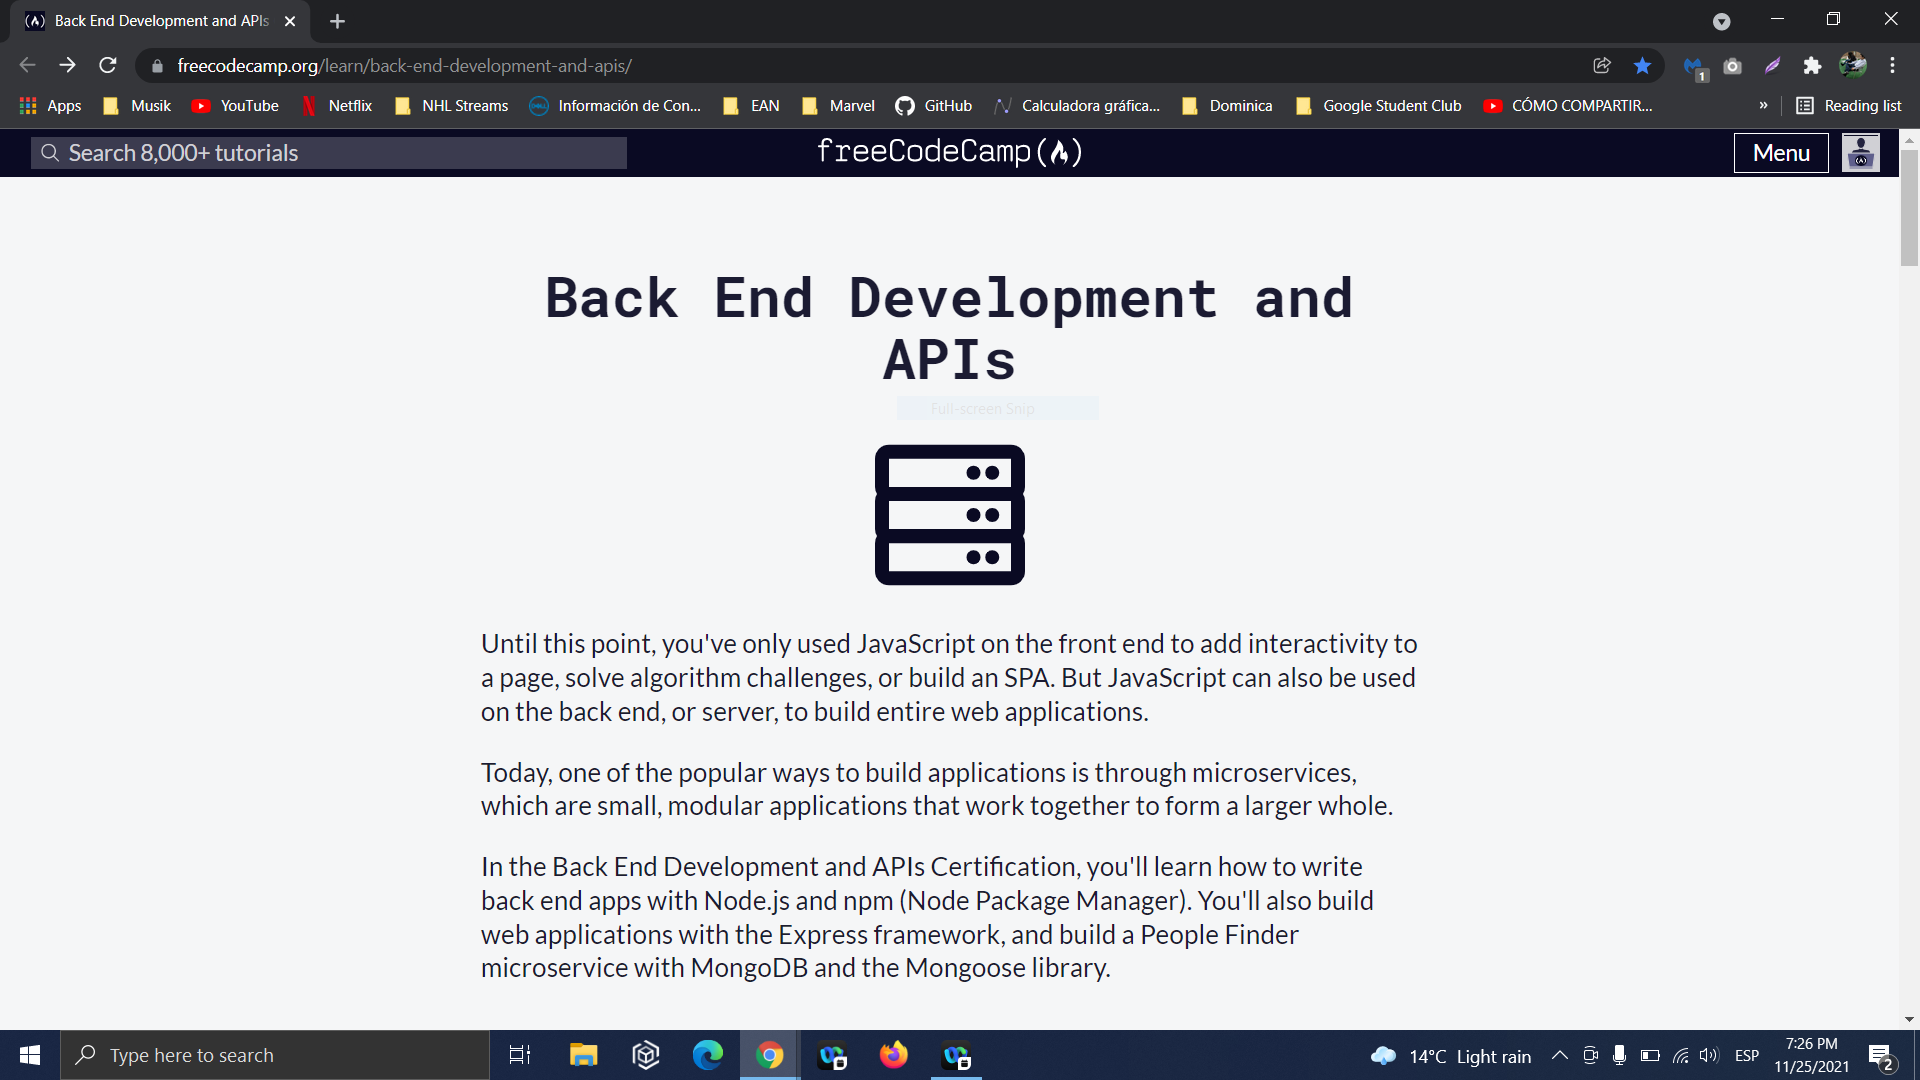Open the freeCodeCamp user profile avatar
This screenshot has width=1920, height=1080.
(1861, 153)
